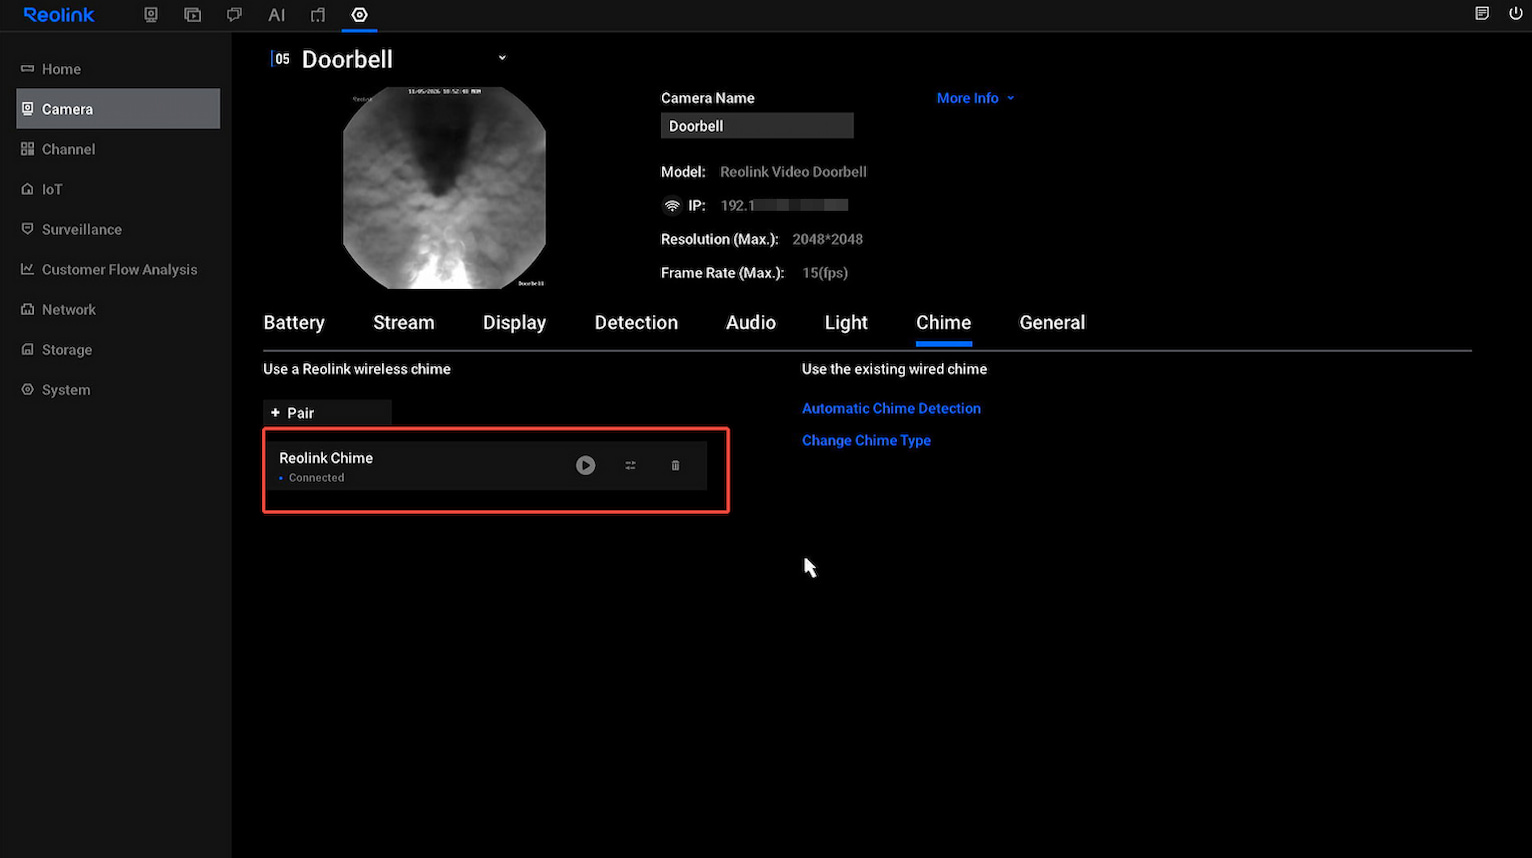Screen dimensions: 1532x858
Task: Select Camera in the sidebar
Action: point(118,109)
